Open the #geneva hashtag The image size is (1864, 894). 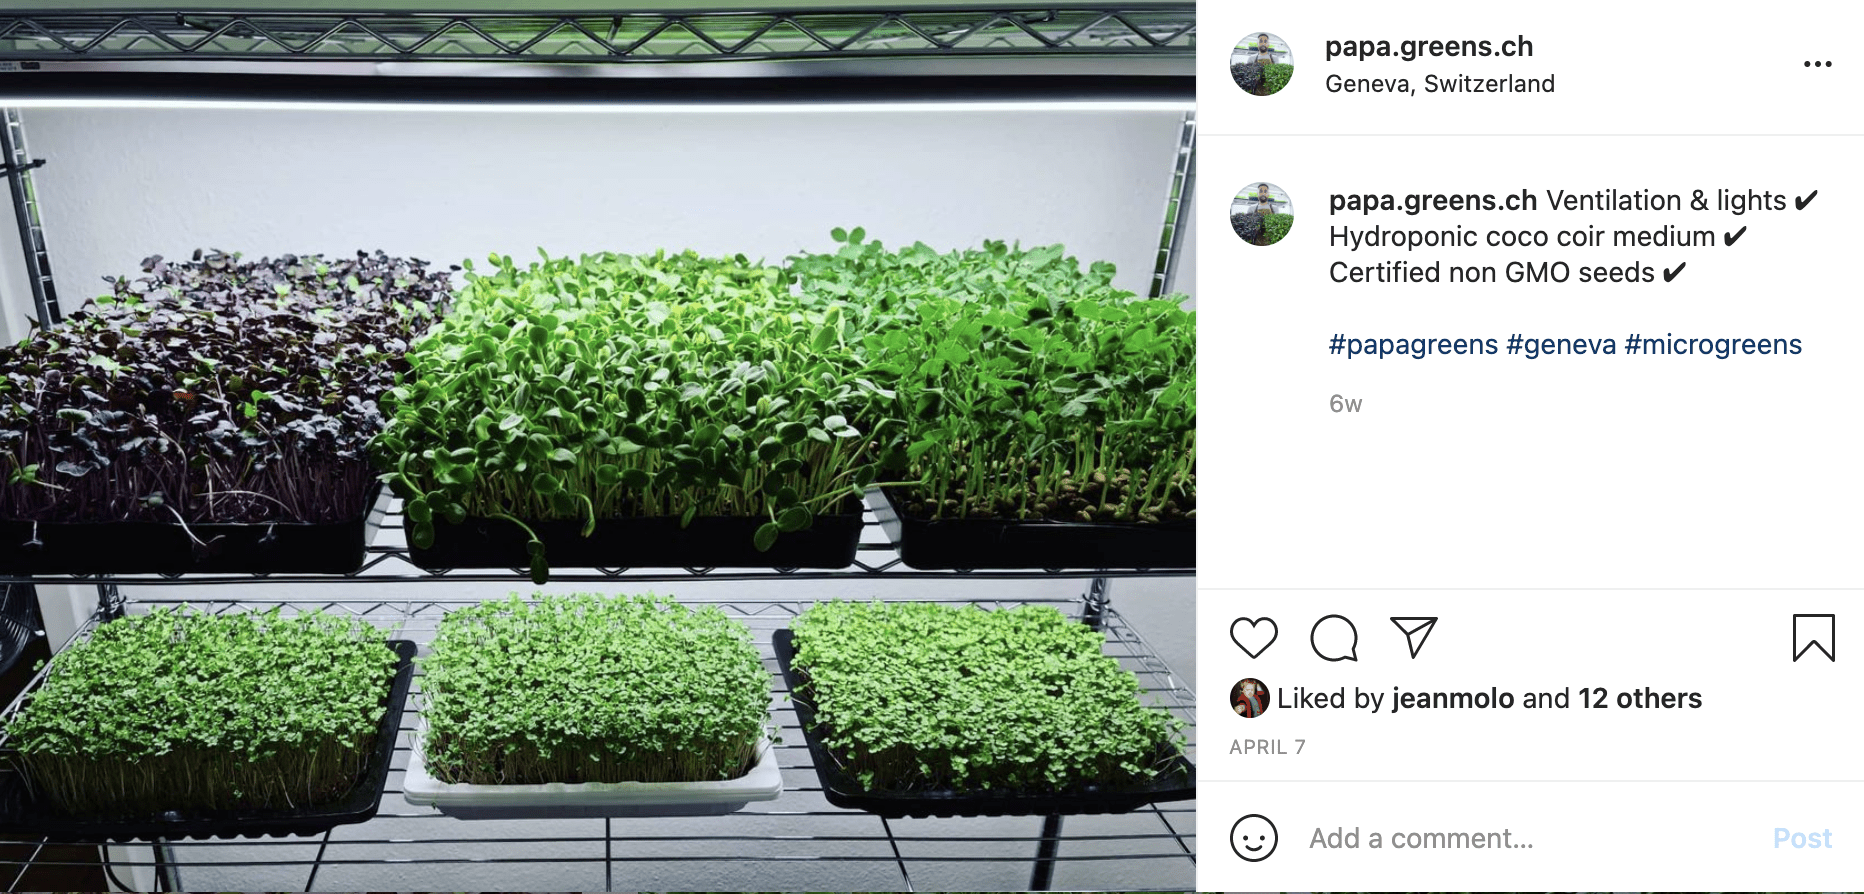(x=1561, y=345)
